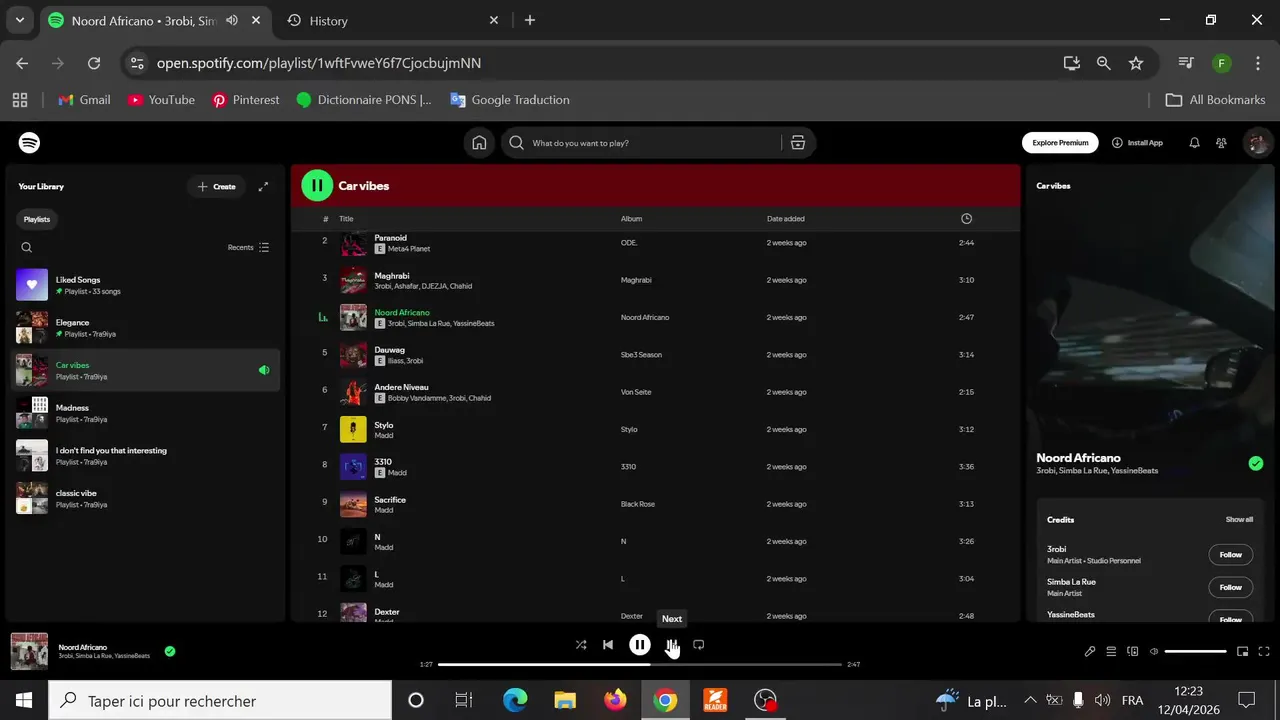This screenshot has height=720, width=1280.
Task: Open I don't find you that interesting playlist
Action: (x=147, y=456)
